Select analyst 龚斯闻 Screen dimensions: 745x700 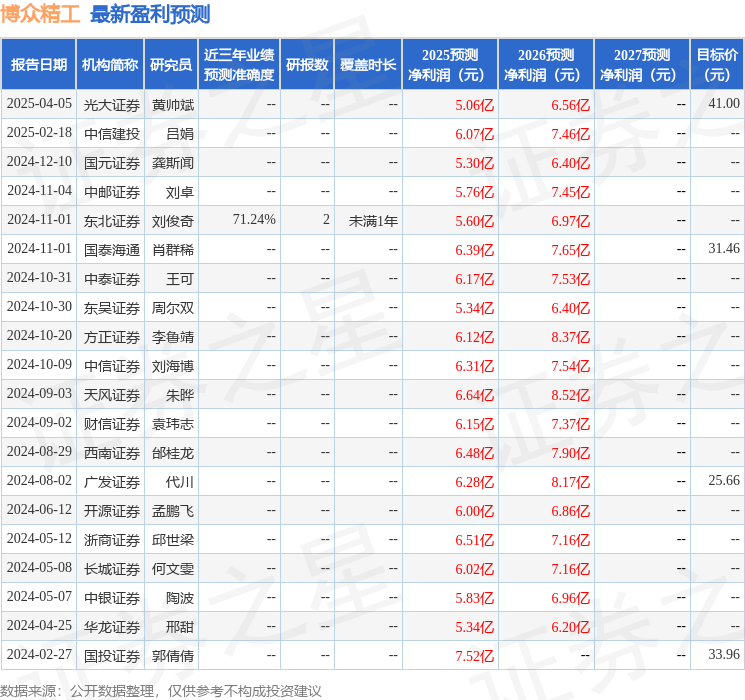point(173,163)
